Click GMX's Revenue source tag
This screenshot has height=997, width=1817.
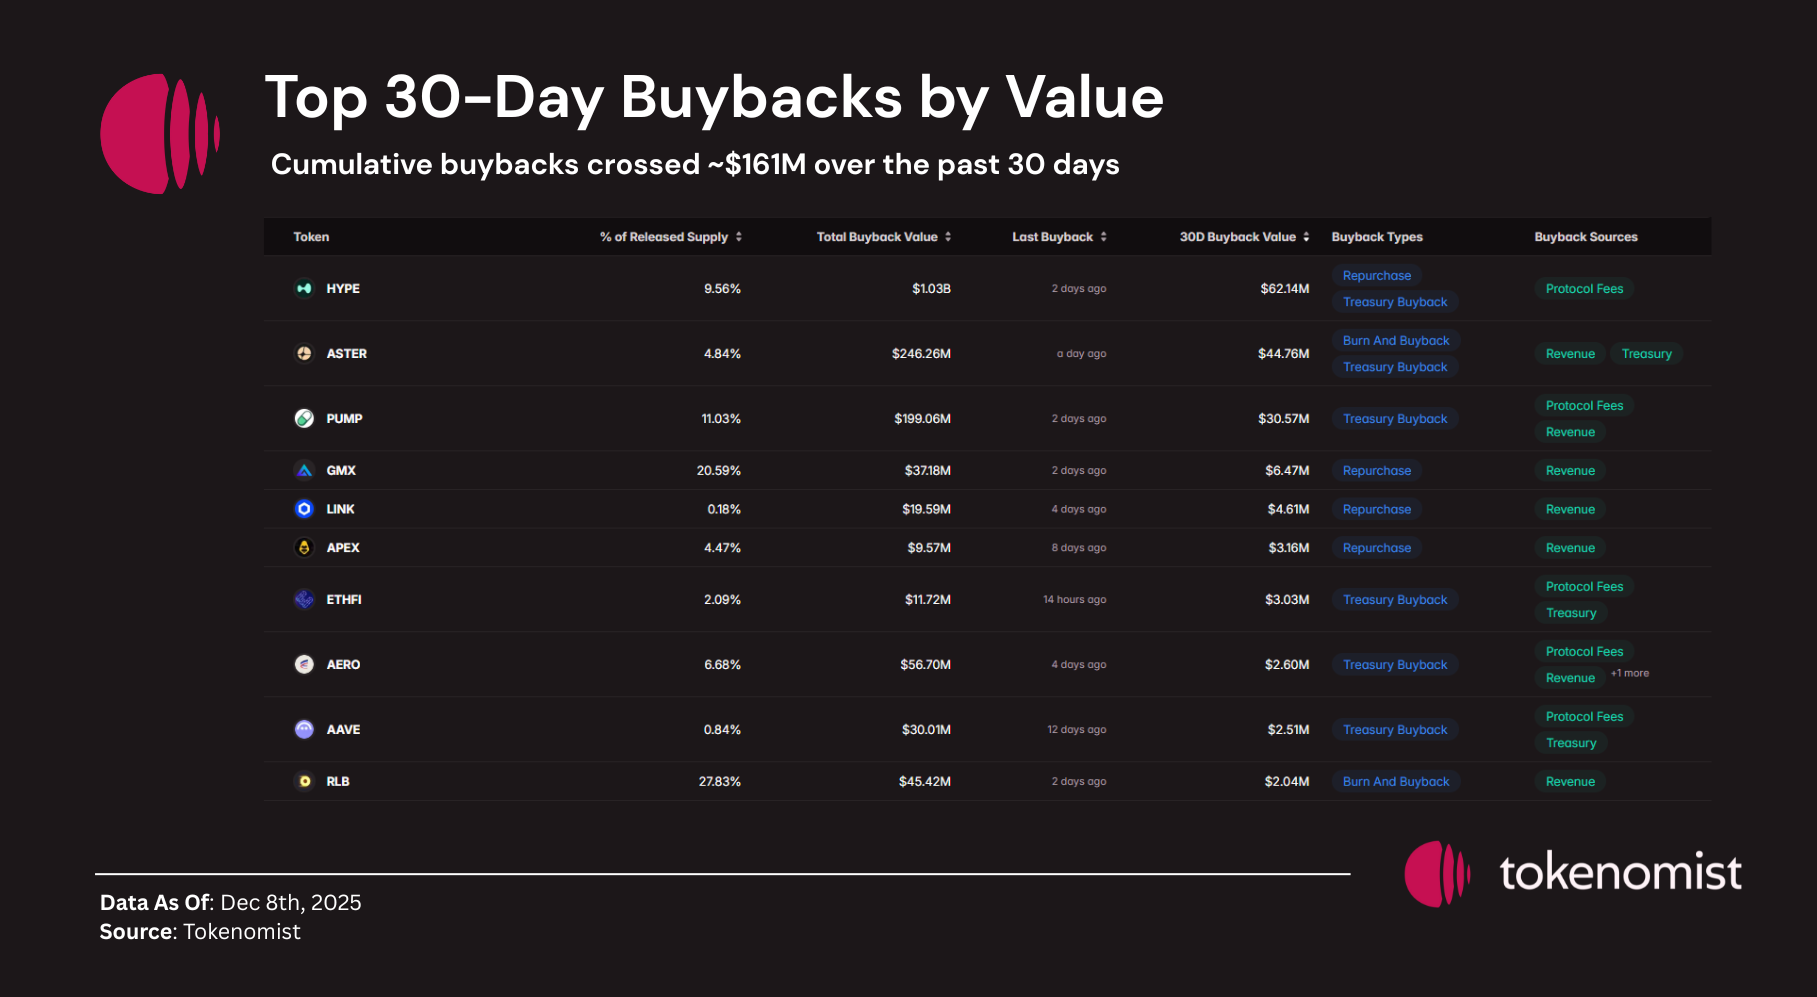point(1570,471)
